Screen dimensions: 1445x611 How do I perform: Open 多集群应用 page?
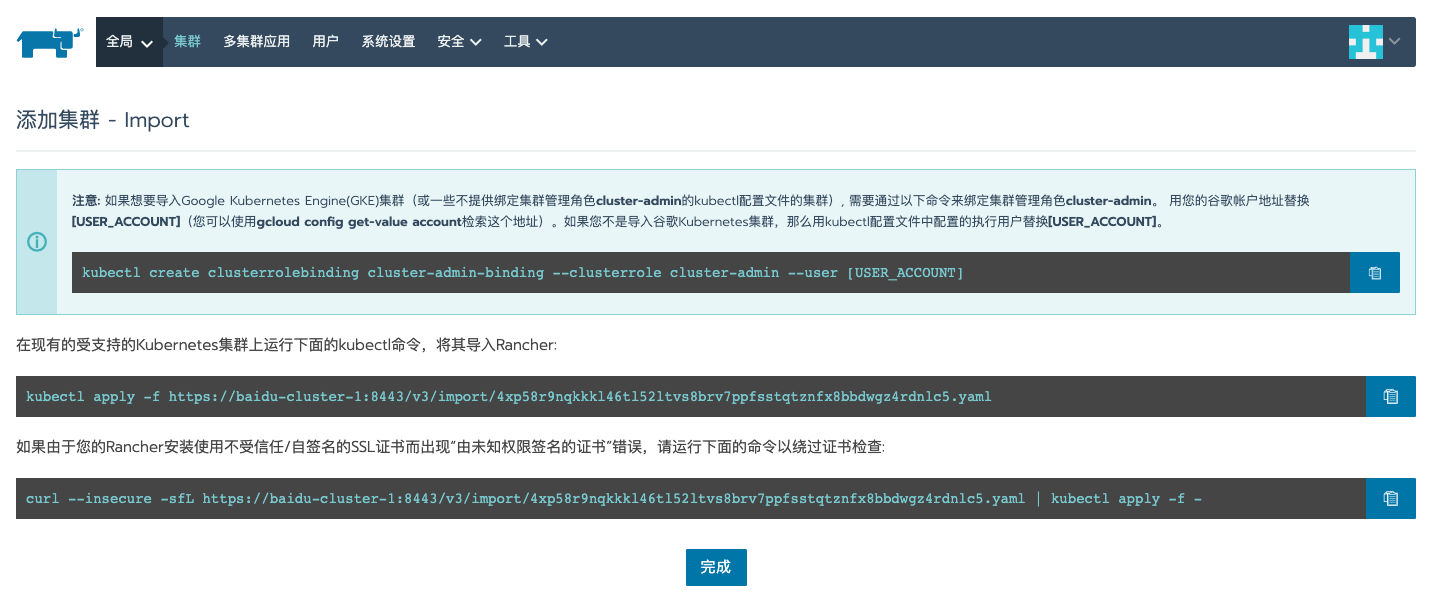(256, 42)
